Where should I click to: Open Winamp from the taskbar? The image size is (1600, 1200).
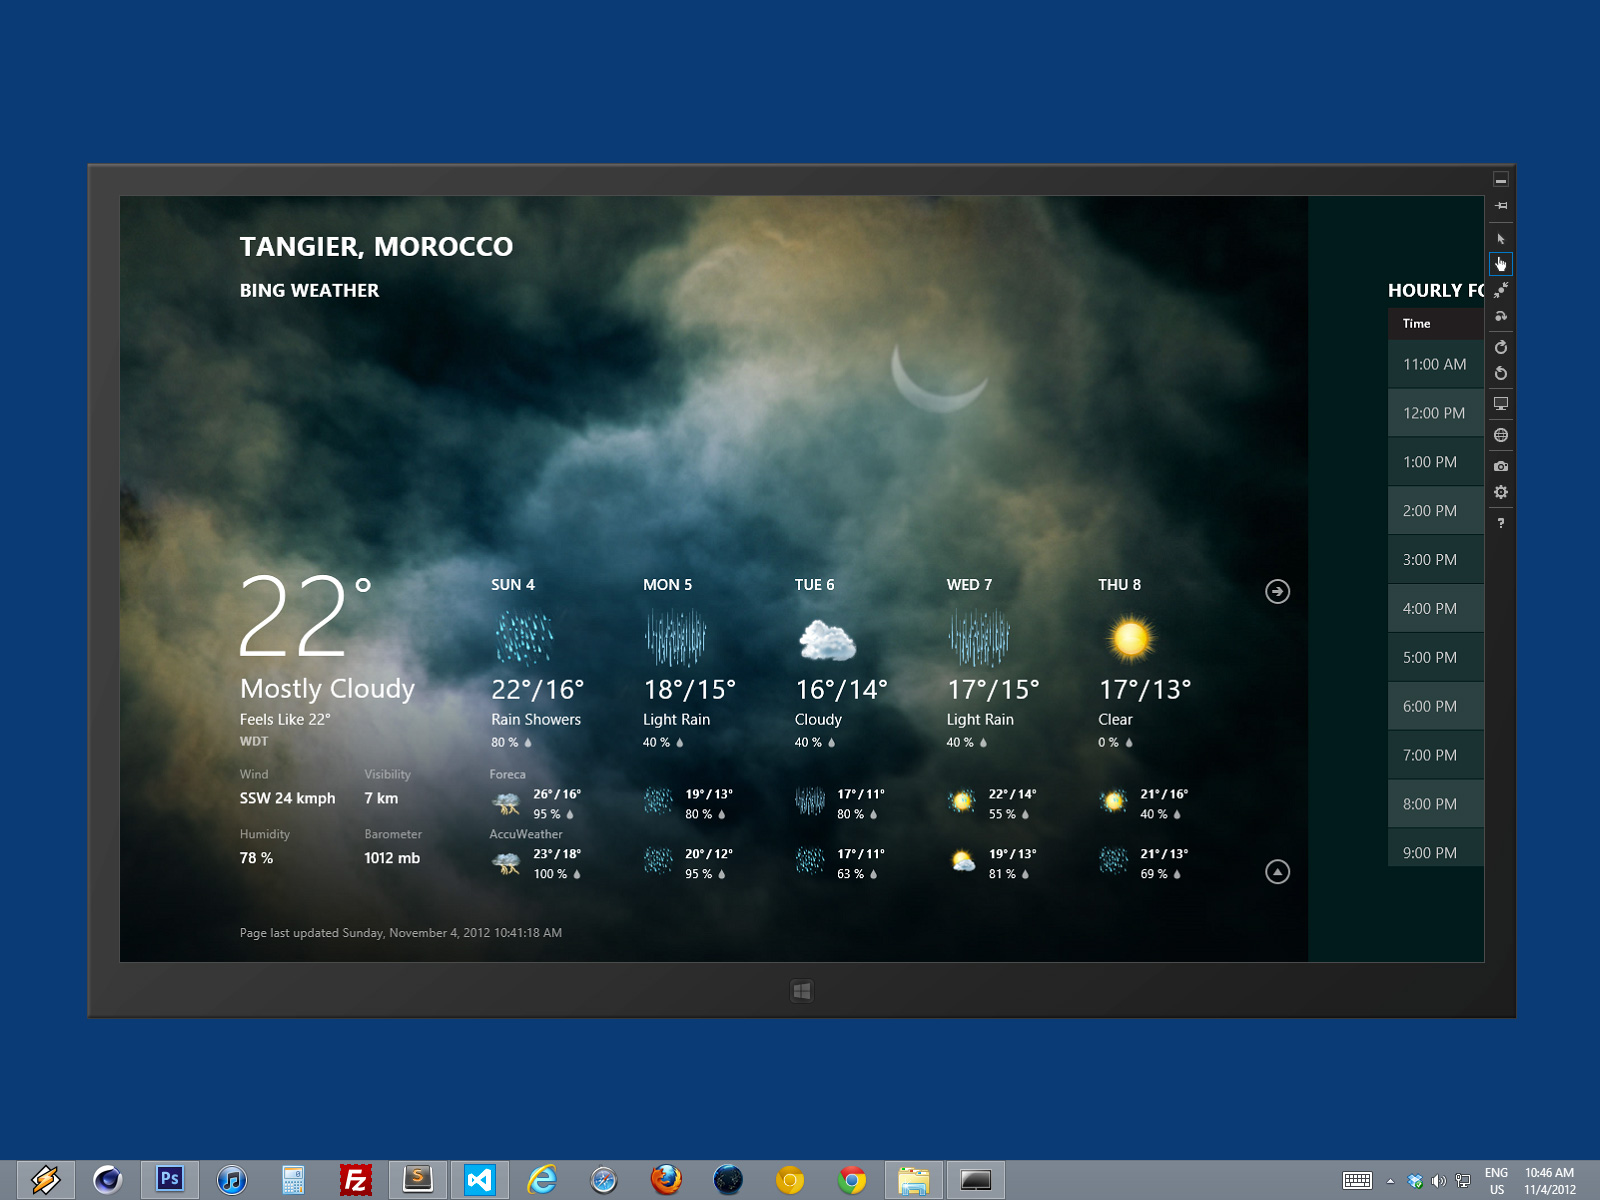pyautogui.click(x=45, y=1181)
